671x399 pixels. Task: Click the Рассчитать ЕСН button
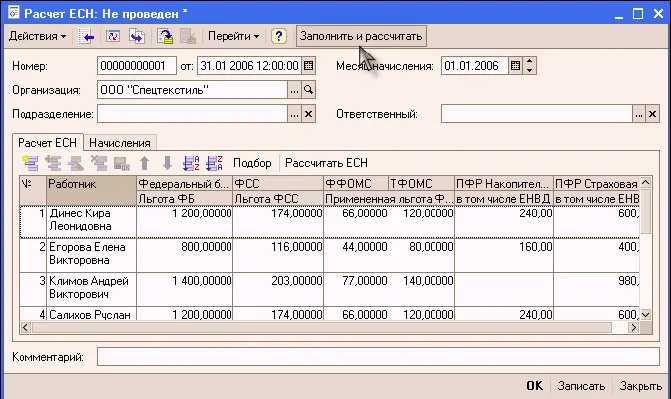pyautogui.click(x=326, y=163)
